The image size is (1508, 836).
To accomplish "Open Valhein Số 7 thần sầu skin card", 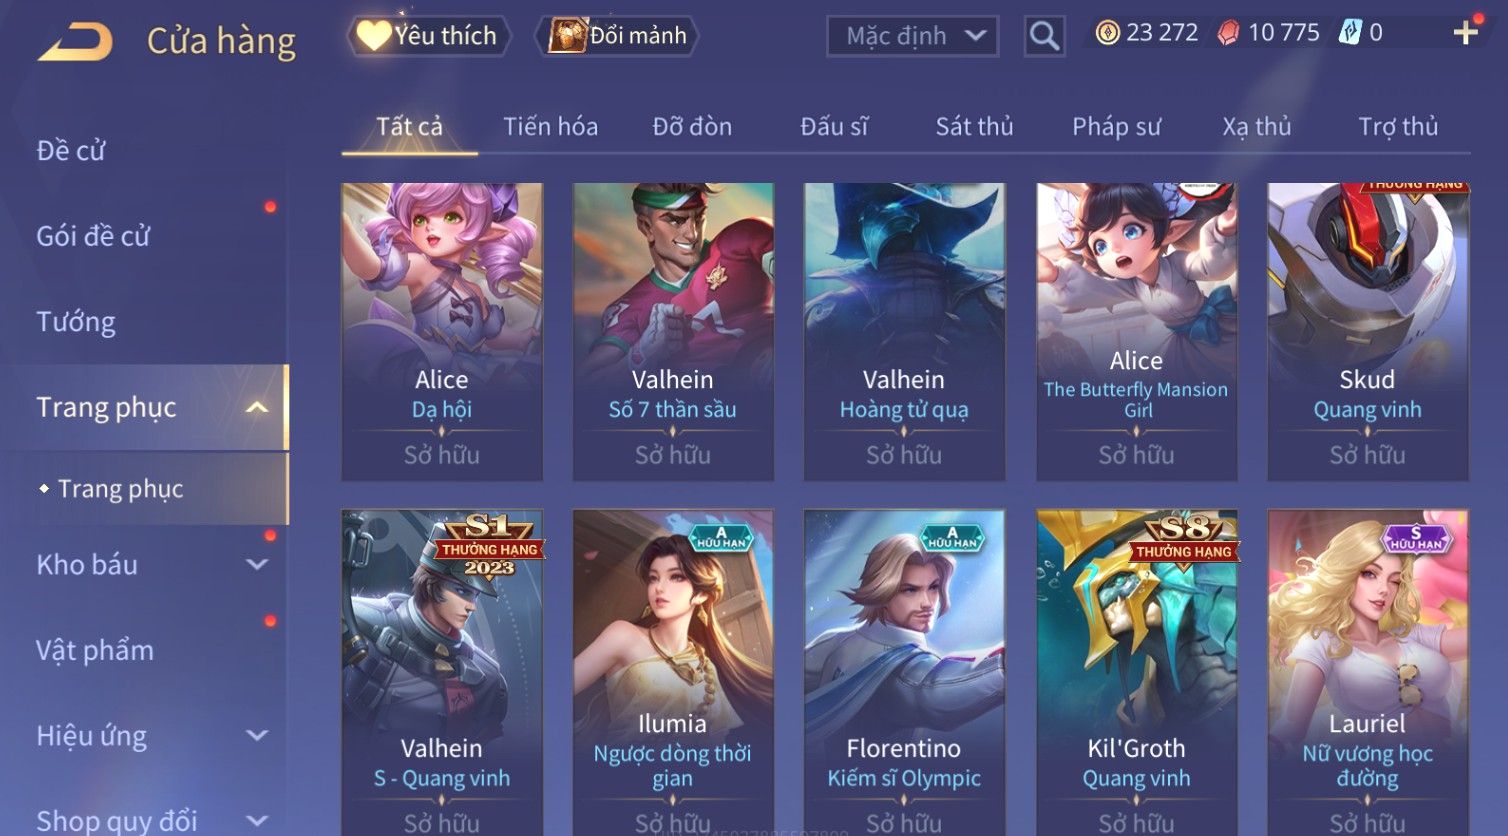I will point(673,332).
